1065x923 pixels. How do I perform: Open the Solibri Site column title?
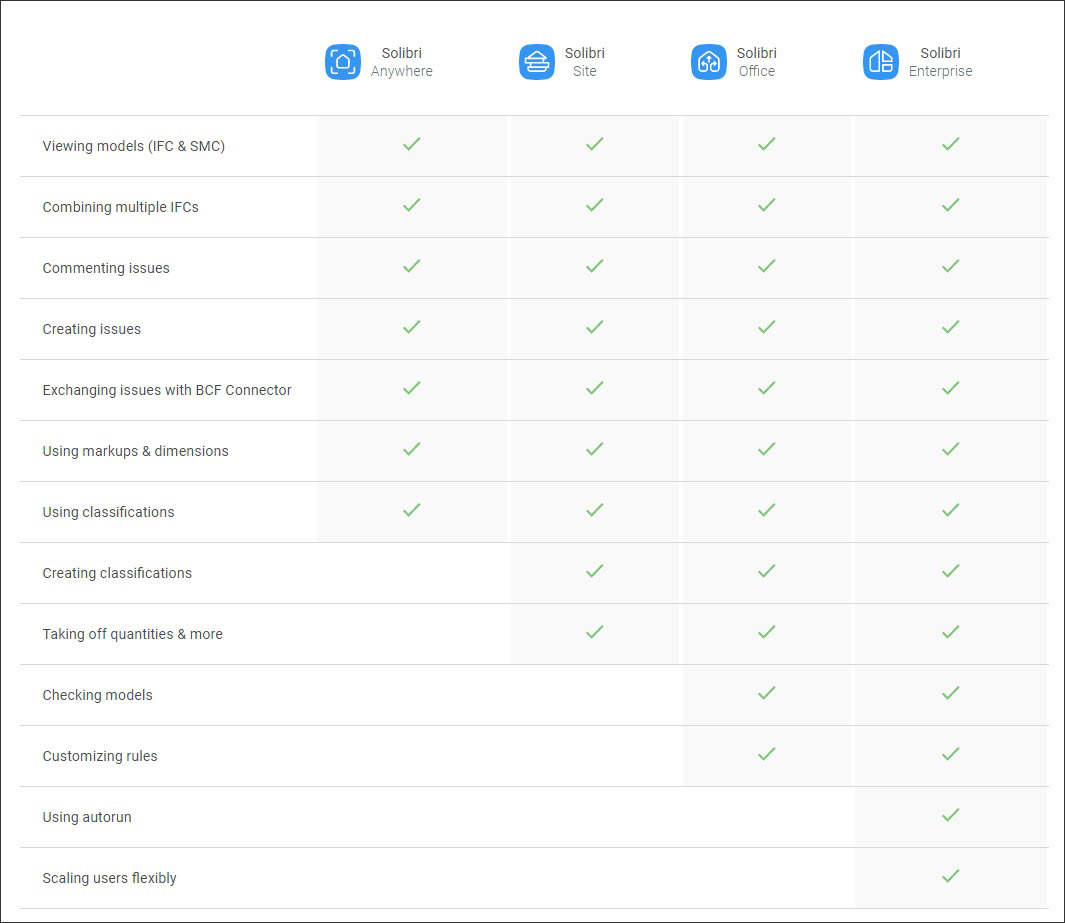pos(585,62)
